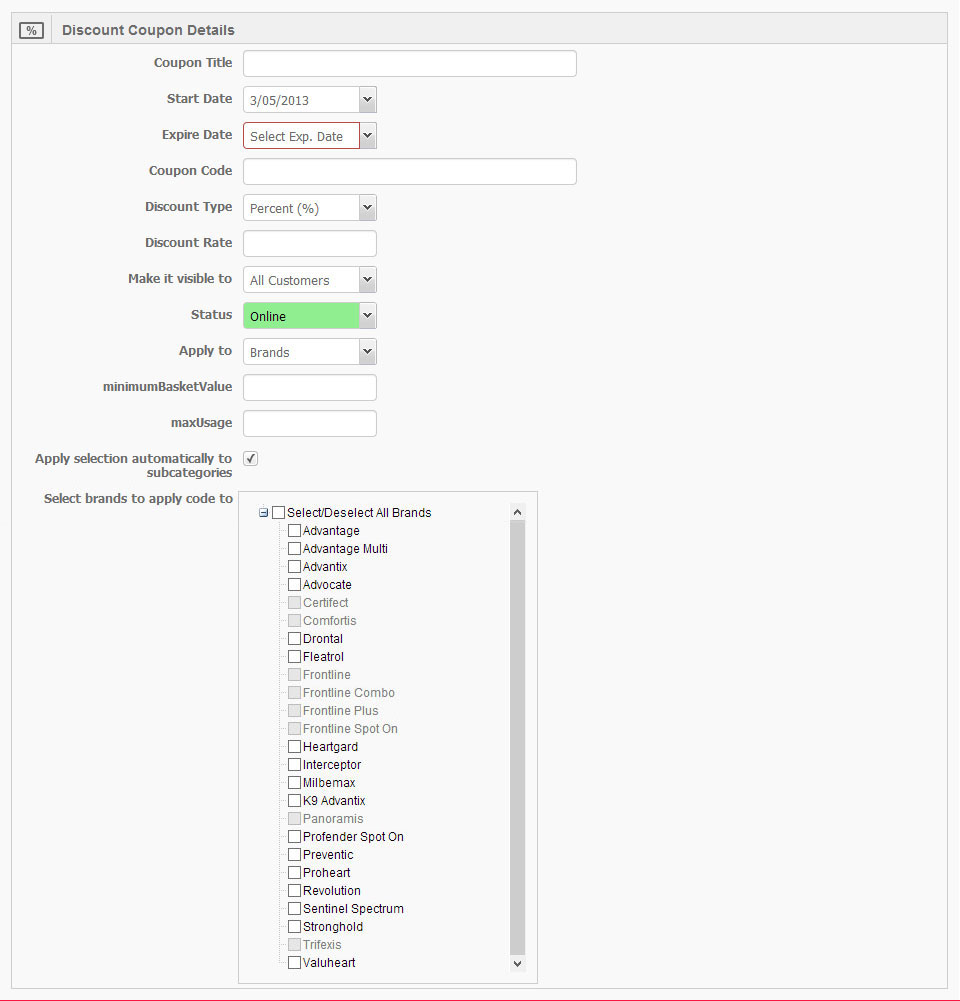Check the Fleatrol brand checkbox
This screenshot has height=1001, width=960.
pos(294,656)
